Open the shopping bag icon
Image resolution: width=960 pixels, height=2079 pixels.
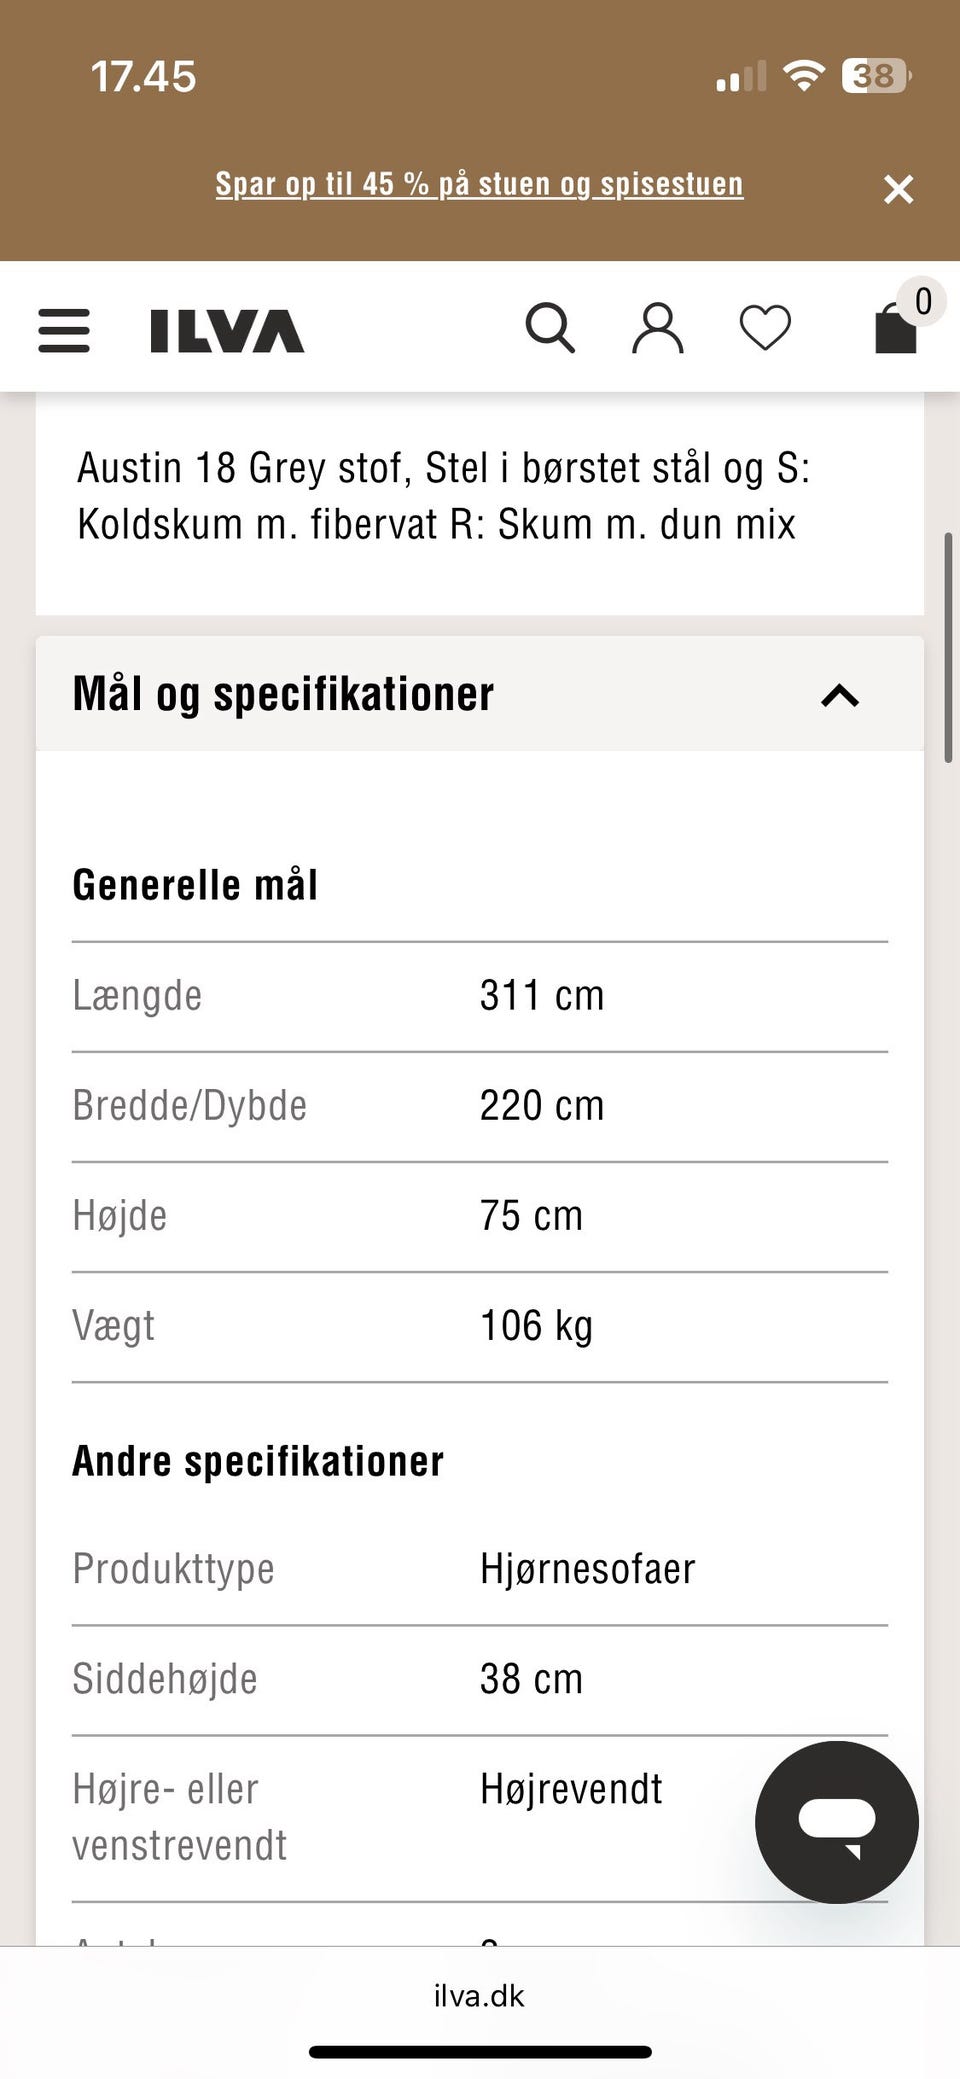coord(895,330)
